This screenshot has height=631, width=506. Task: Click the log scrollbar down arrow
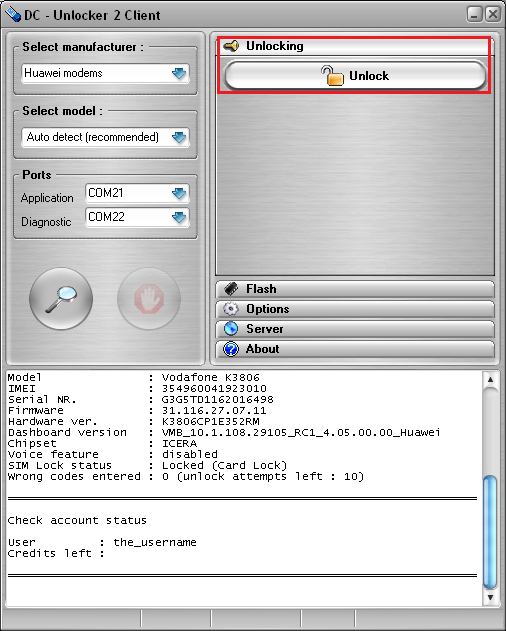(490, 597)
